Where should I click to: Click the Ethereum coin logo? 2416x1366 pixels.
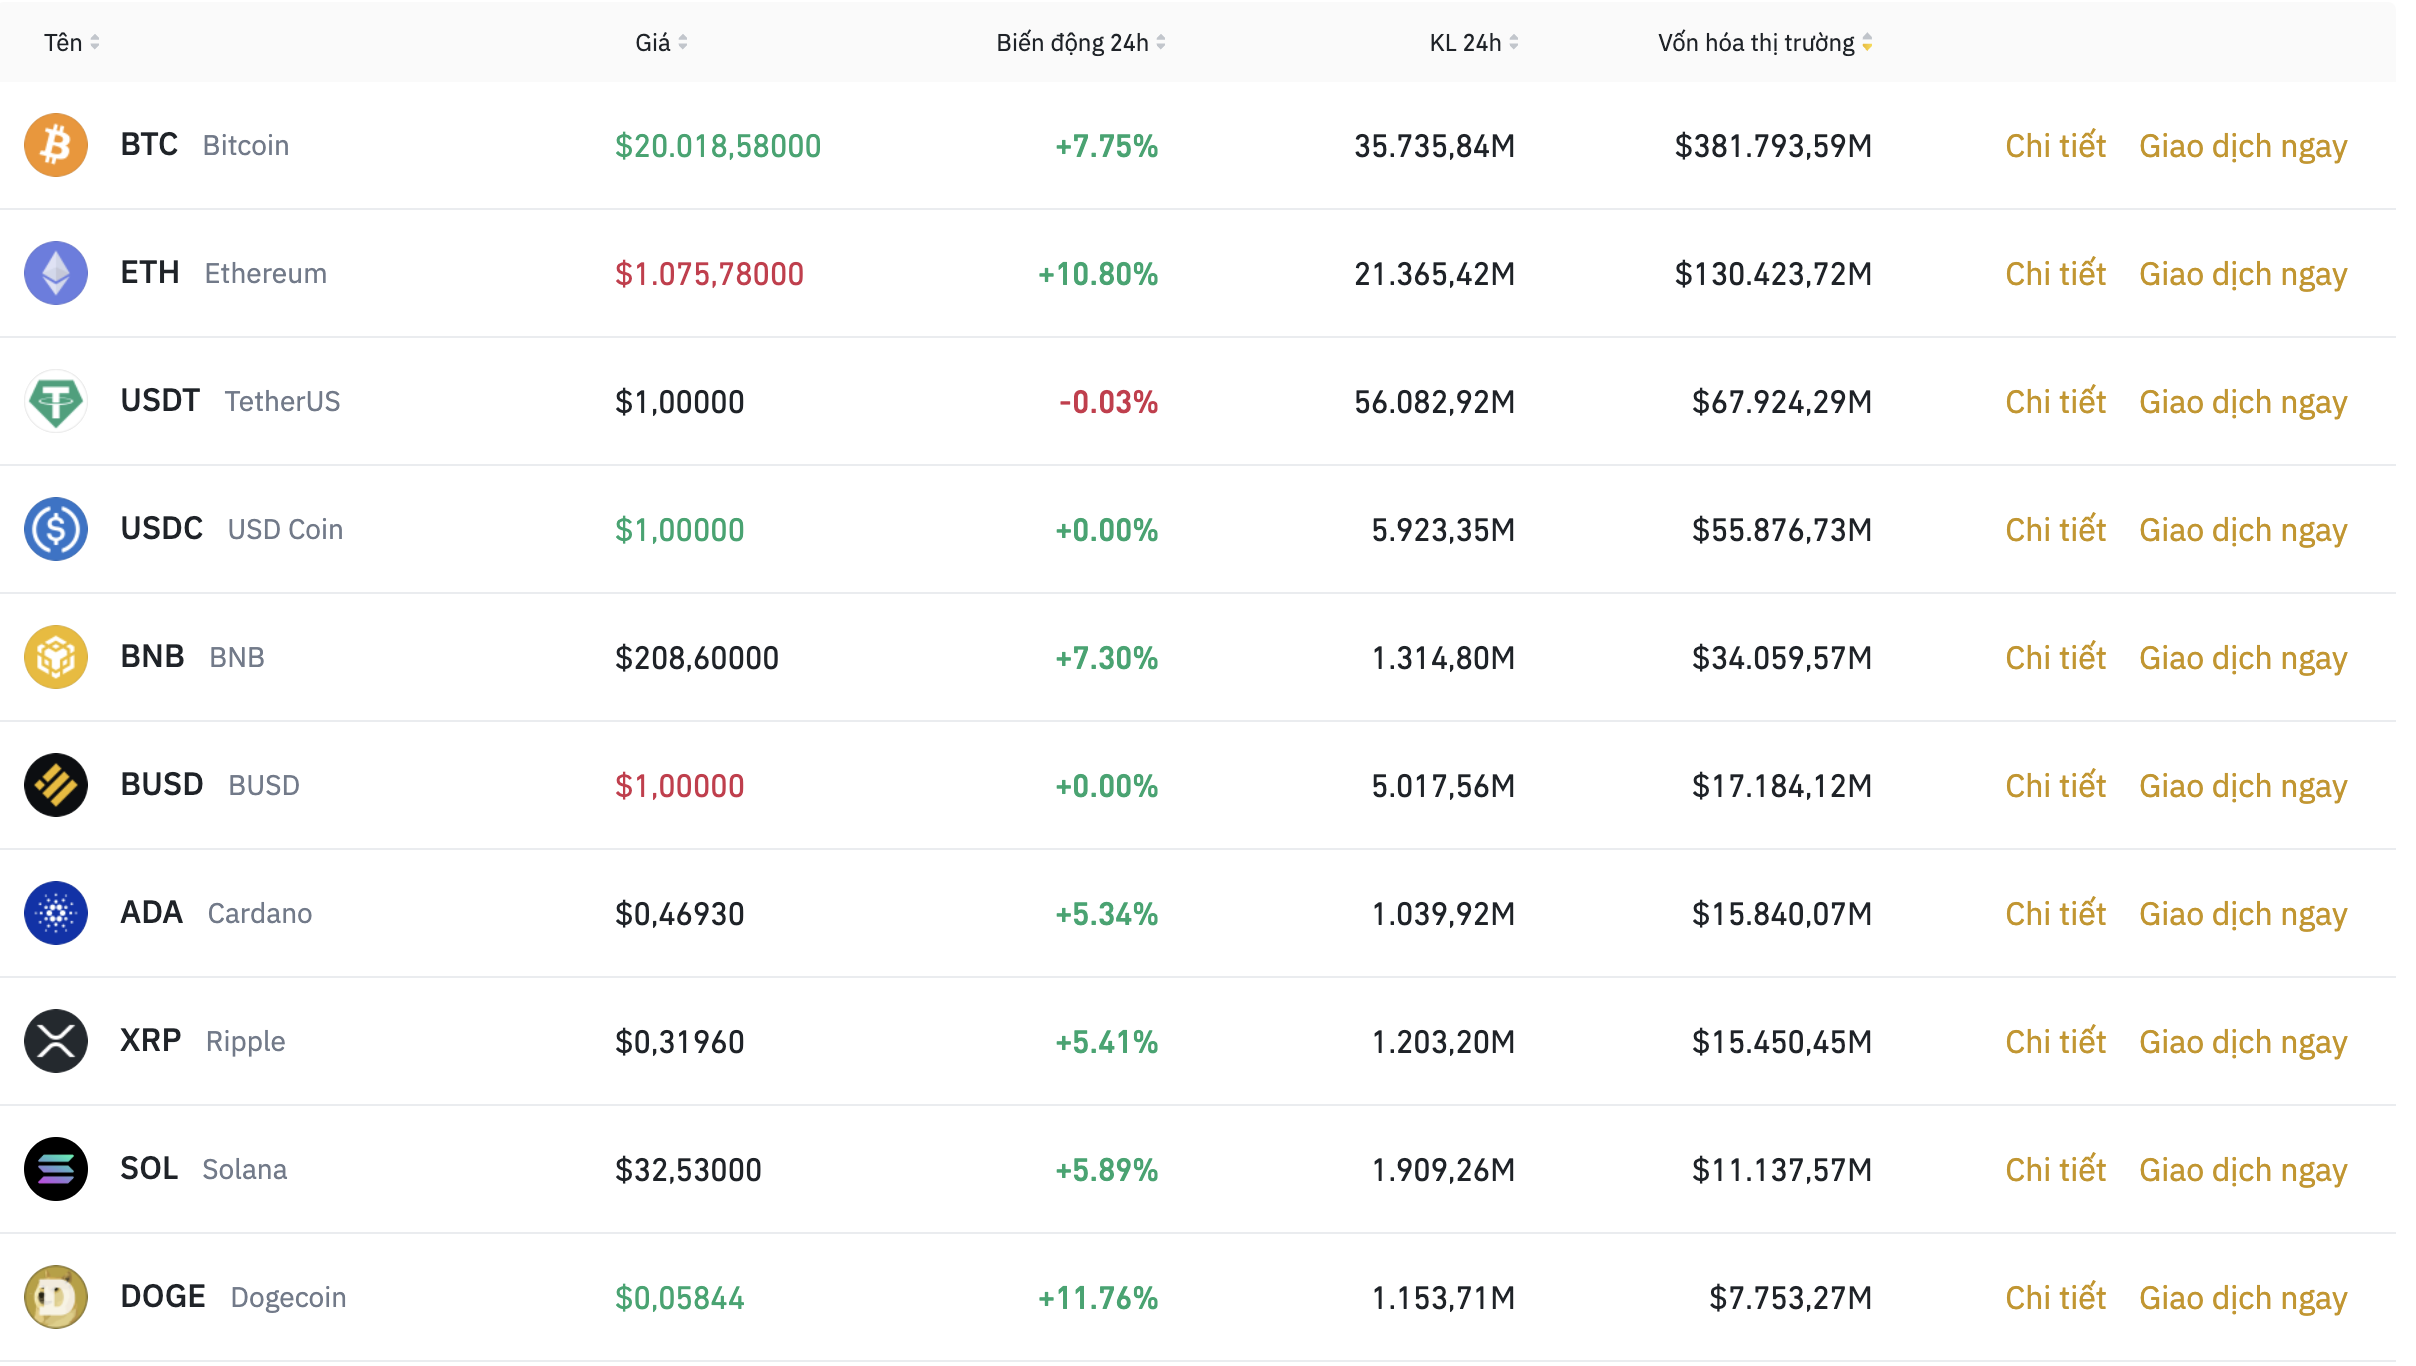(56, 273)
